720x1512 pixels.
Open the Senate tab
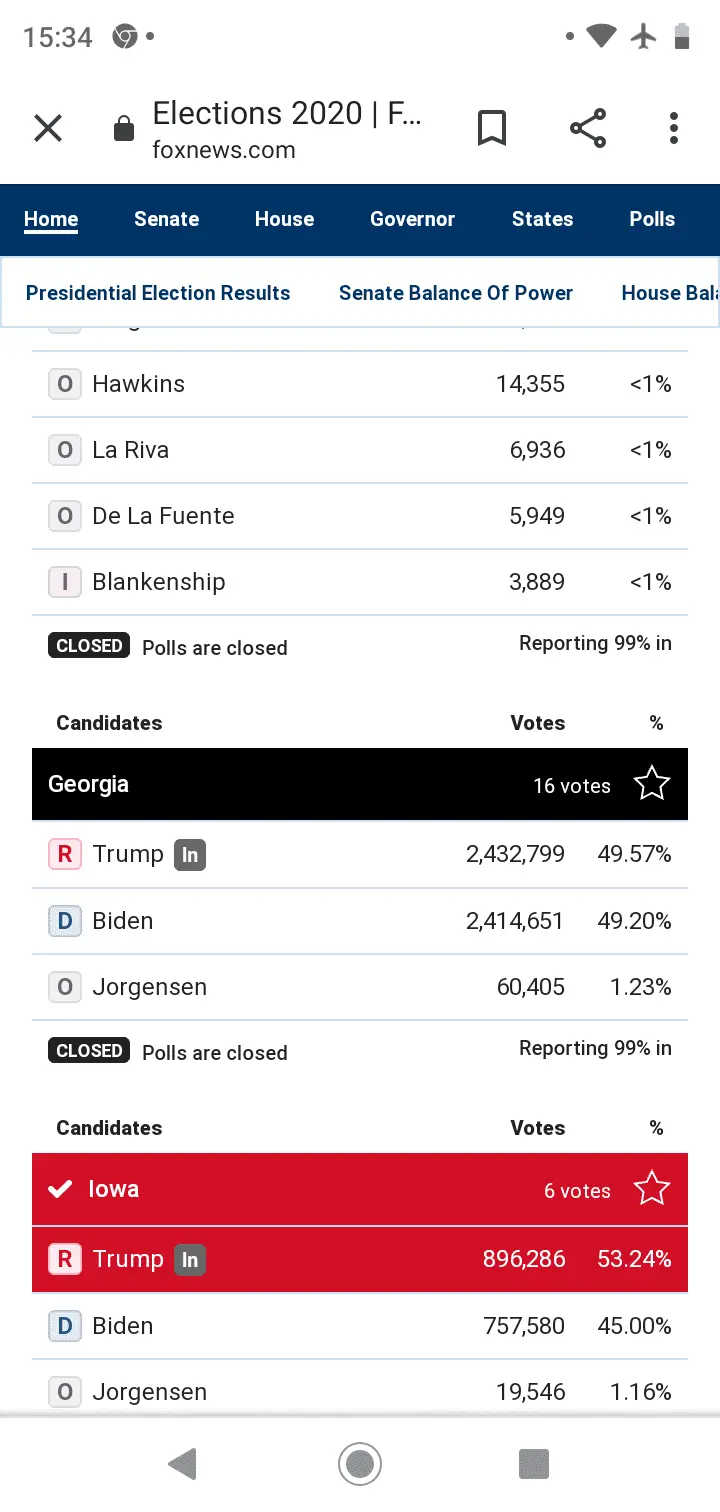pos(167,219)
